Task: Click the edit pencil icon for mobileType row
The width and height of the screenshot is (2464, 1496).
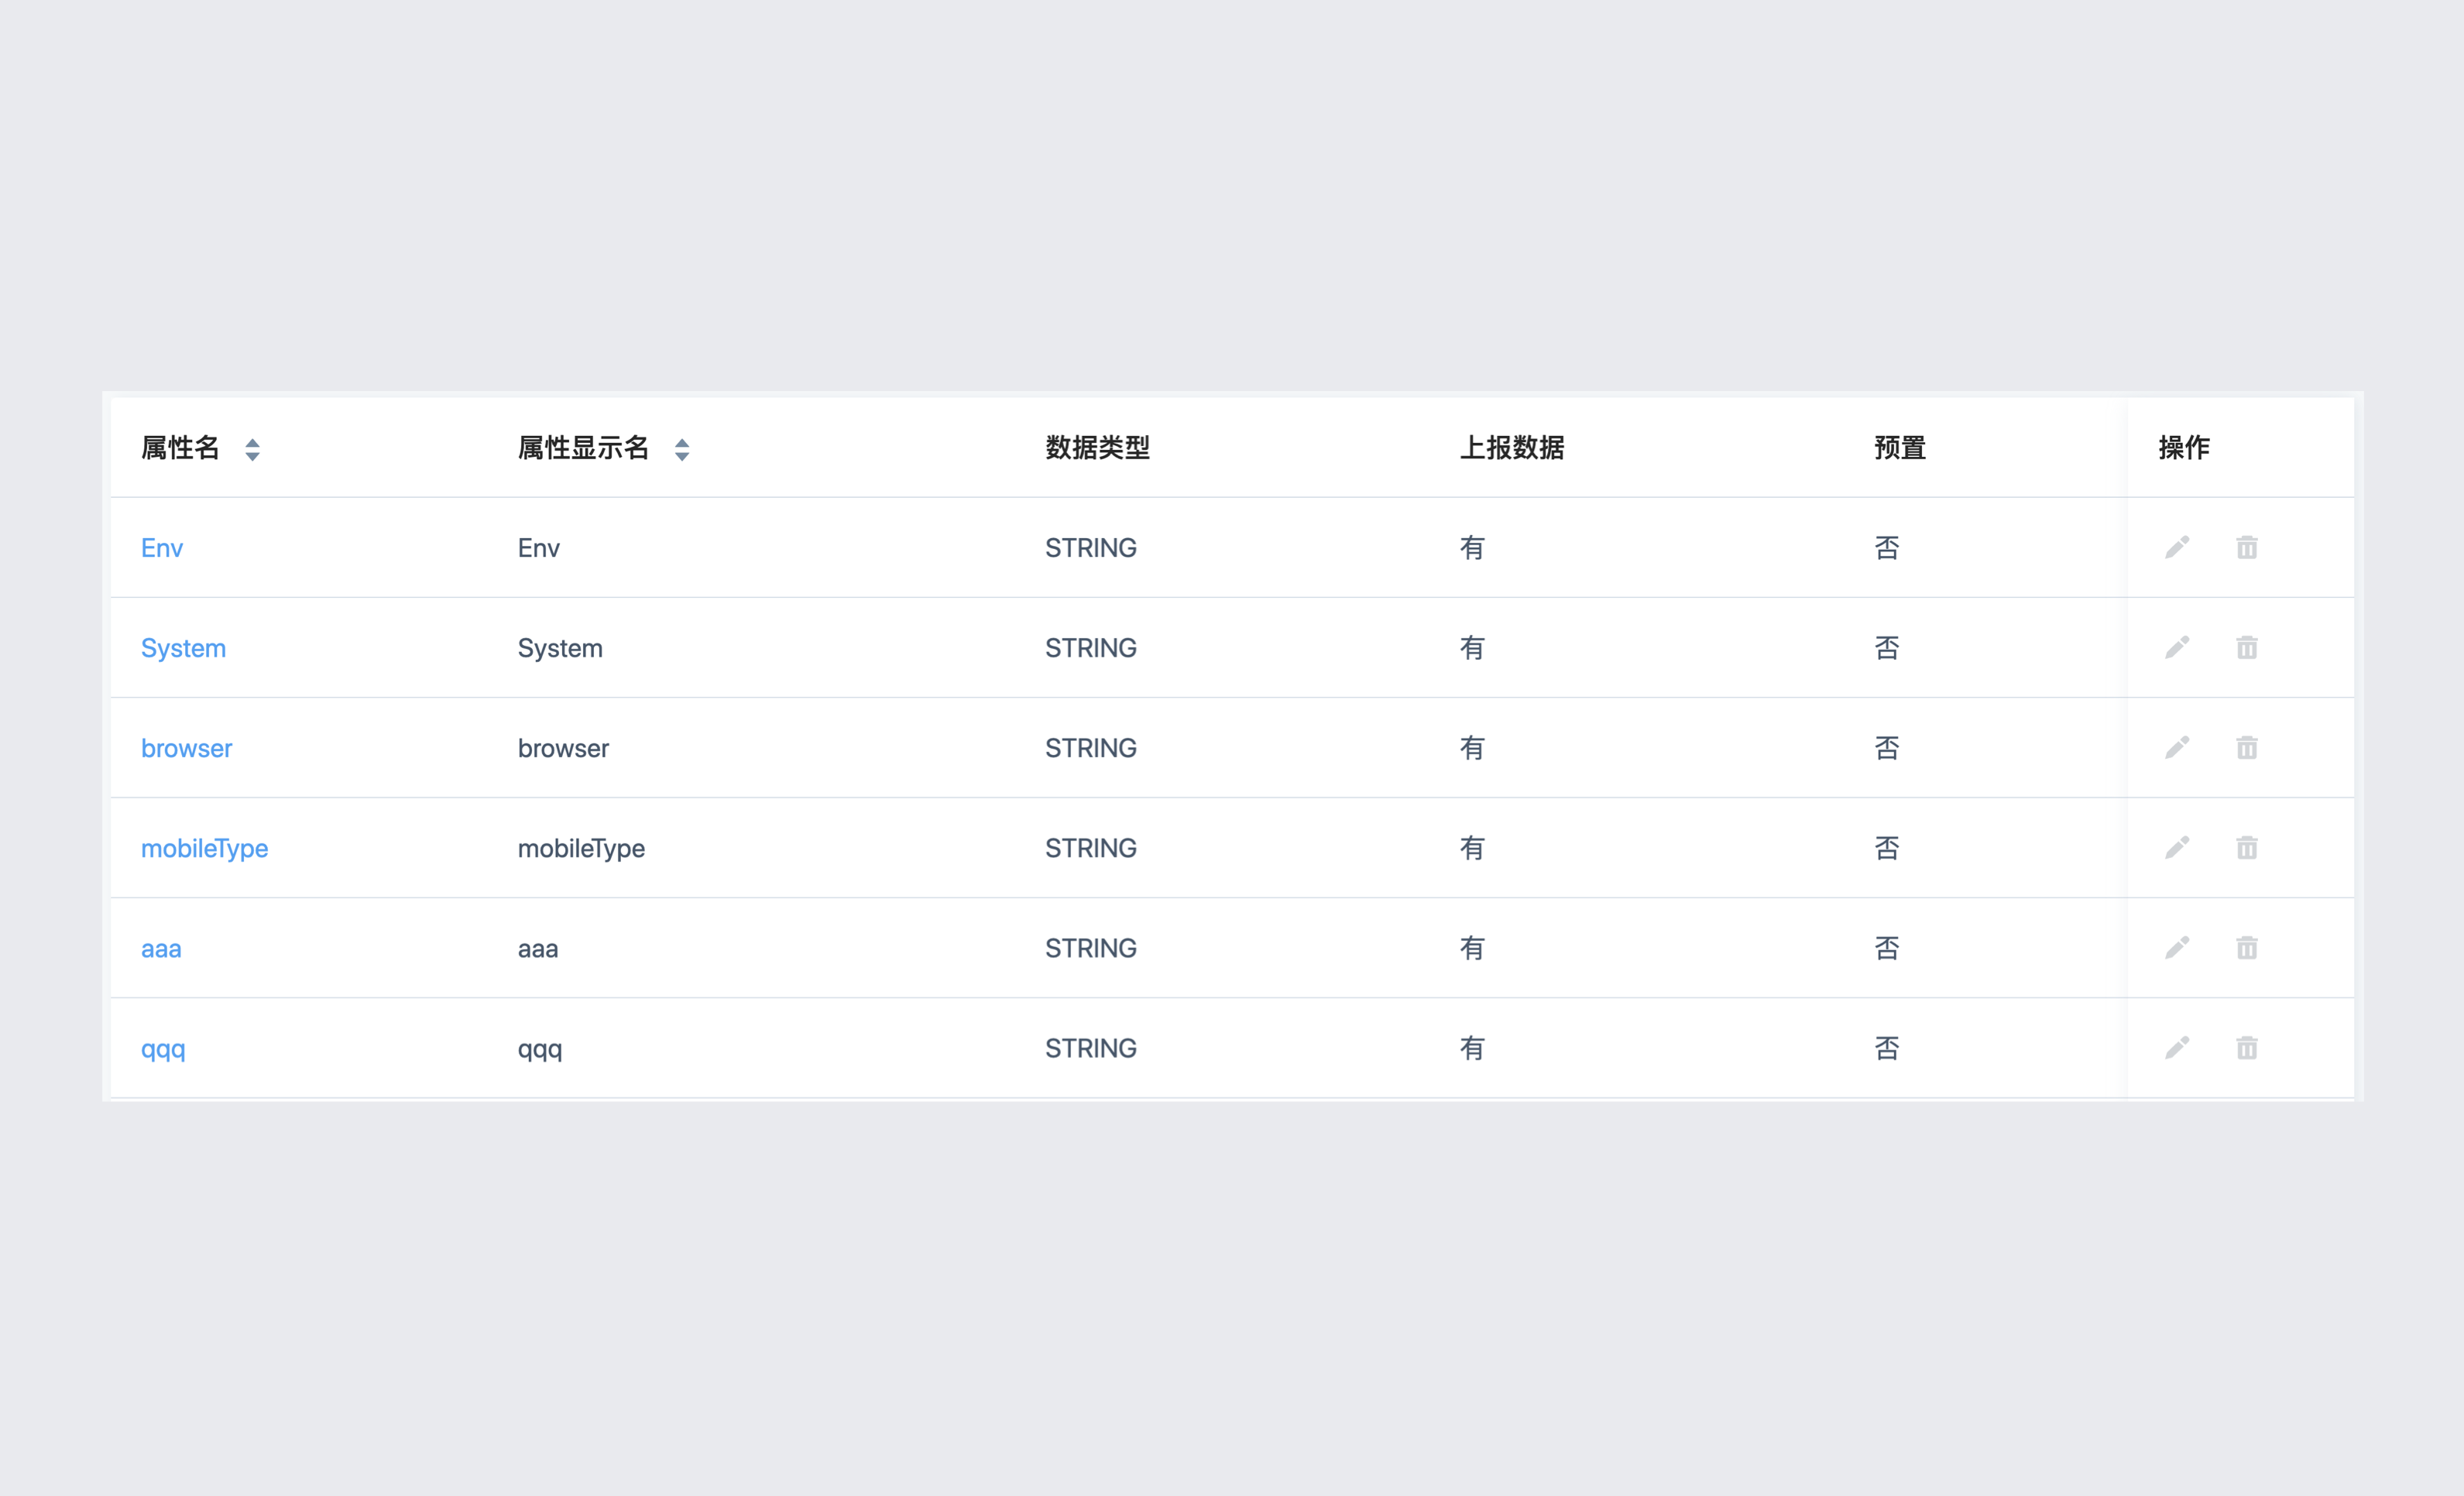Action: [x=2177, y=848]
